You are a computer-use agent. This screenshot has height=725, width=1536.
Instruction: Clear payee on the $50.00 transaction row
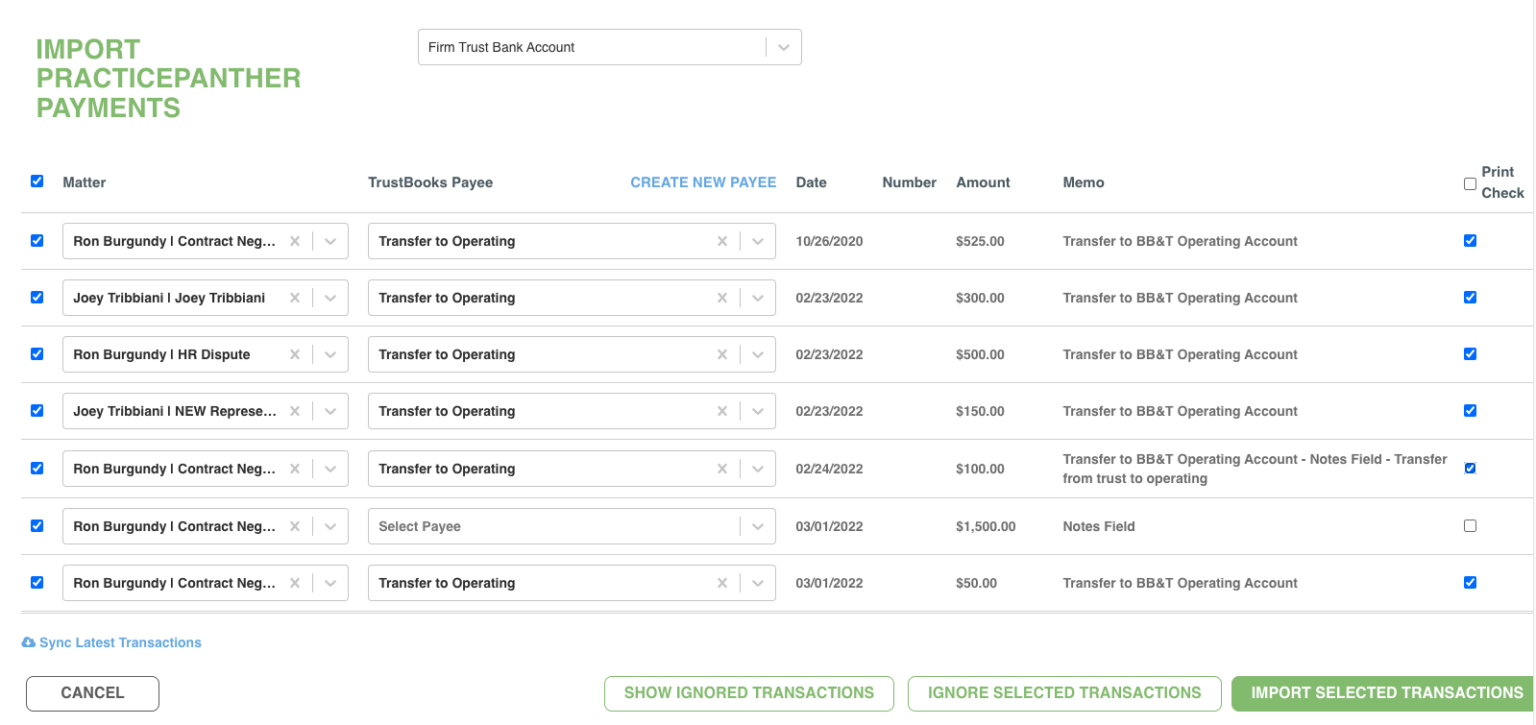(x=722, y=583)
